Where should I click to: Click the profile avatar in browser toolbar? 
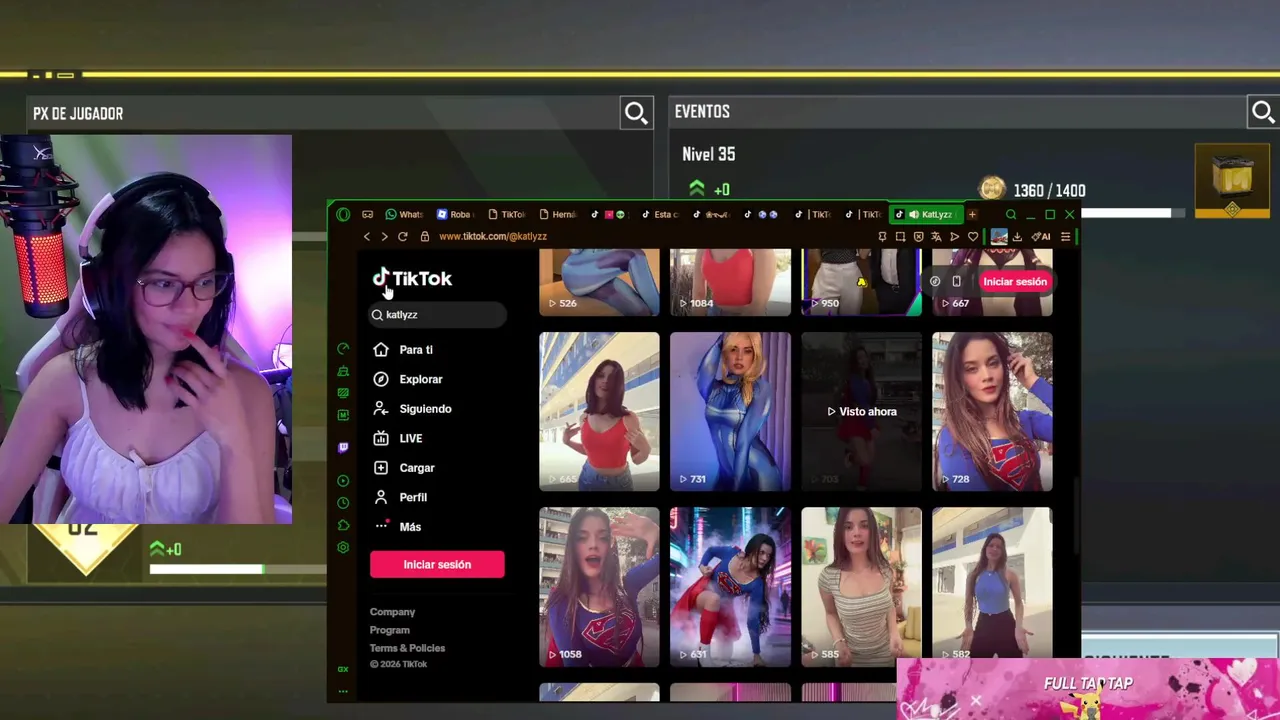click(x=999, y=236)
